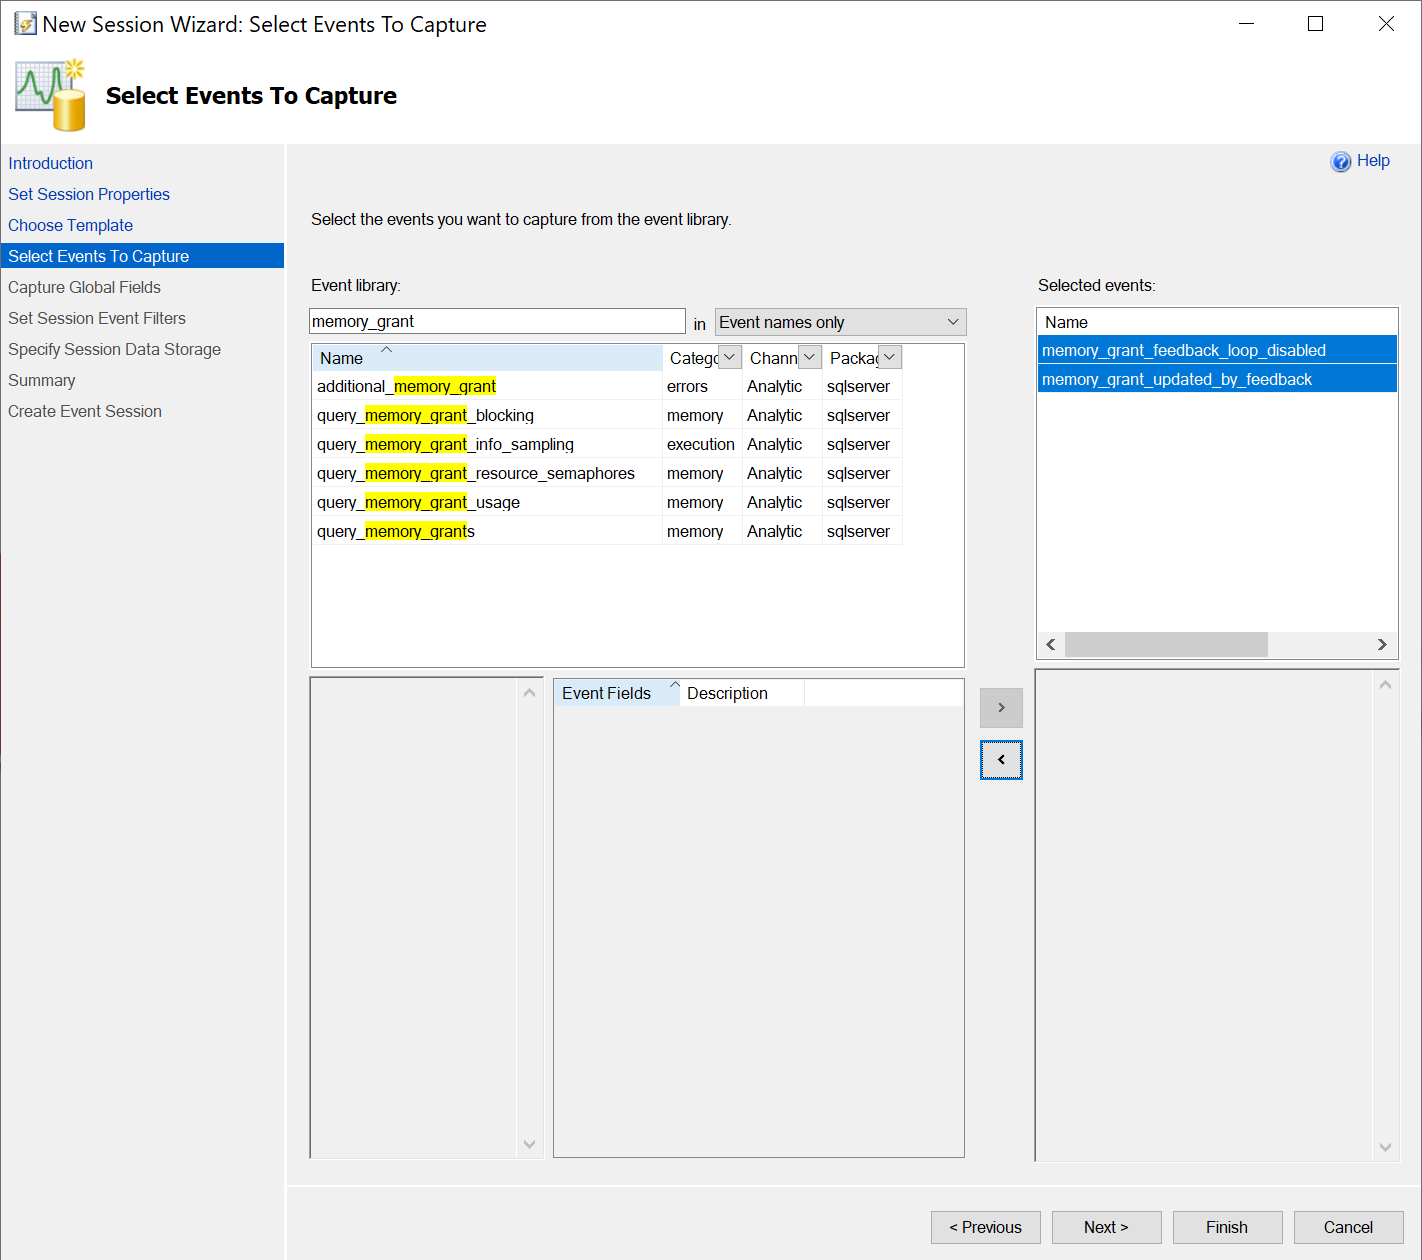Click Selected events Name column header
The height and width of the screenshot is (1260, 1422).
point(1217,322)
